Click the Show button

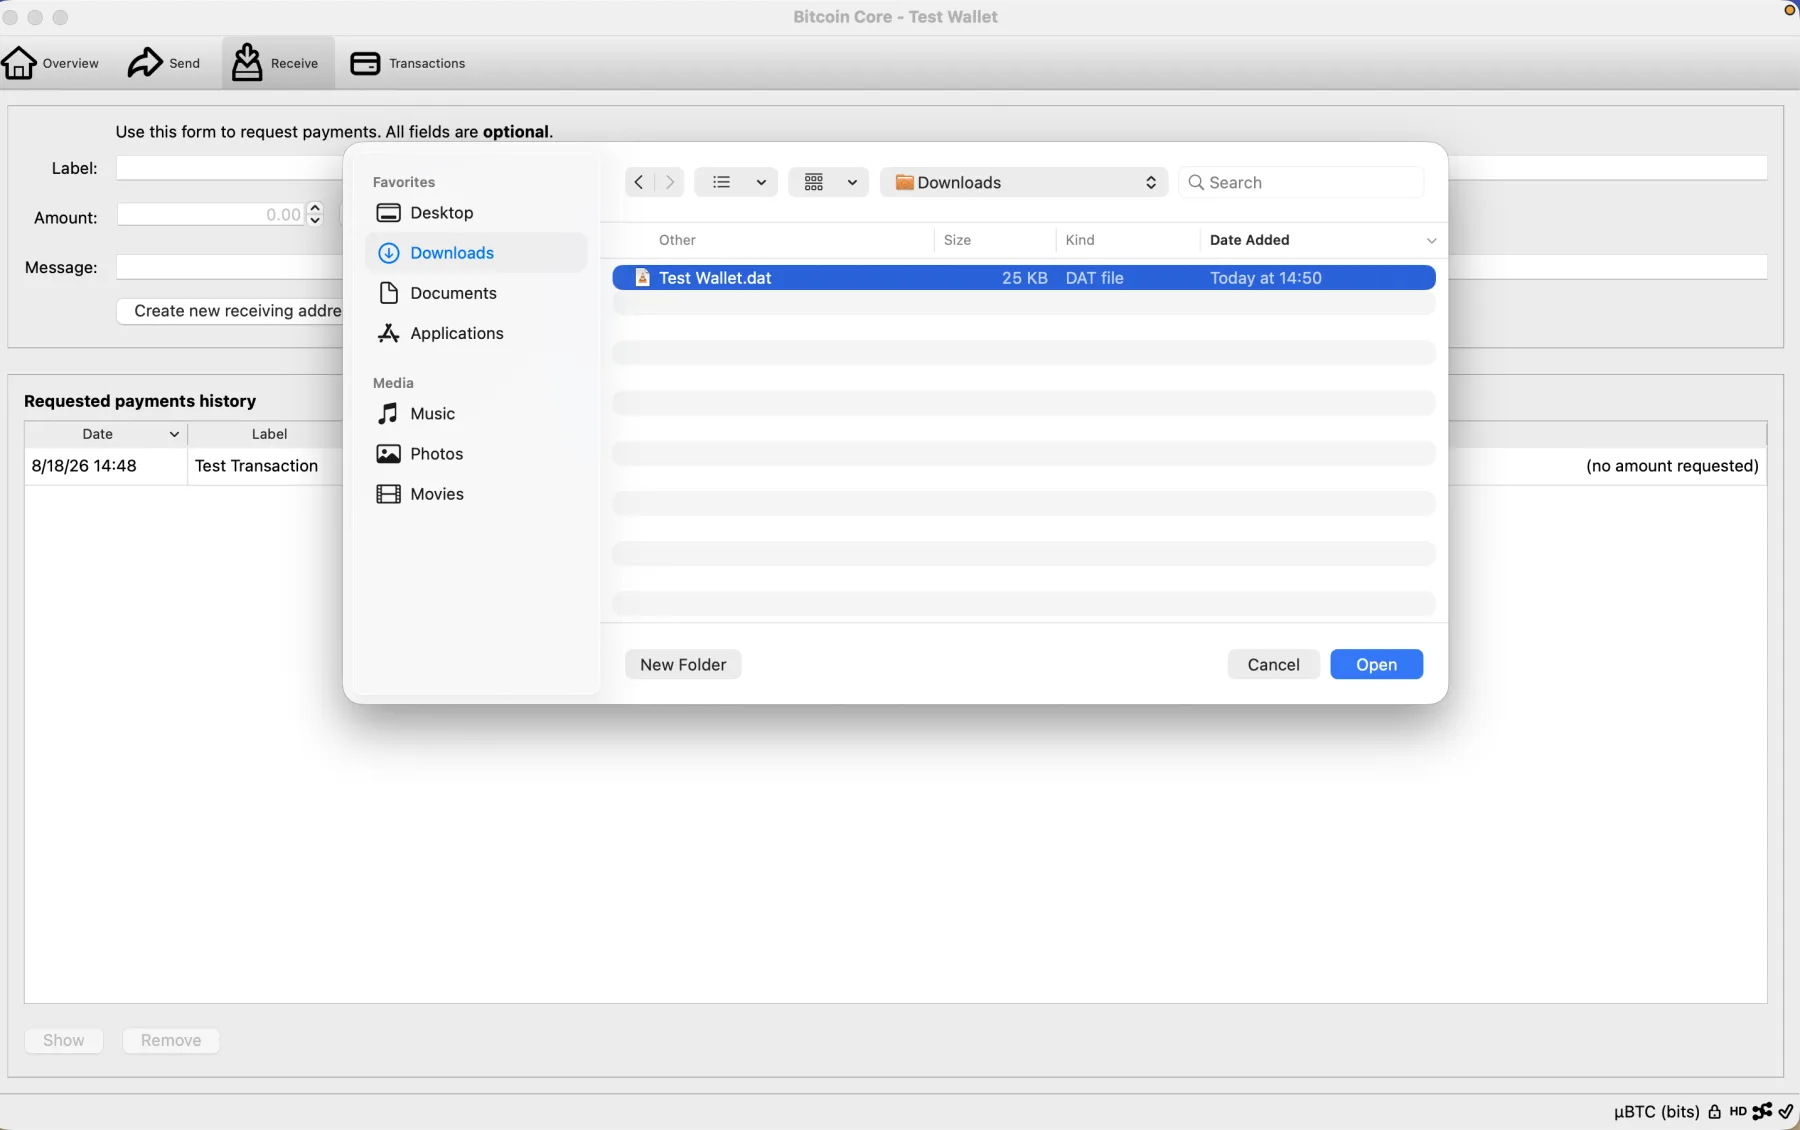pyautogui.click(x=64, y=1041)
